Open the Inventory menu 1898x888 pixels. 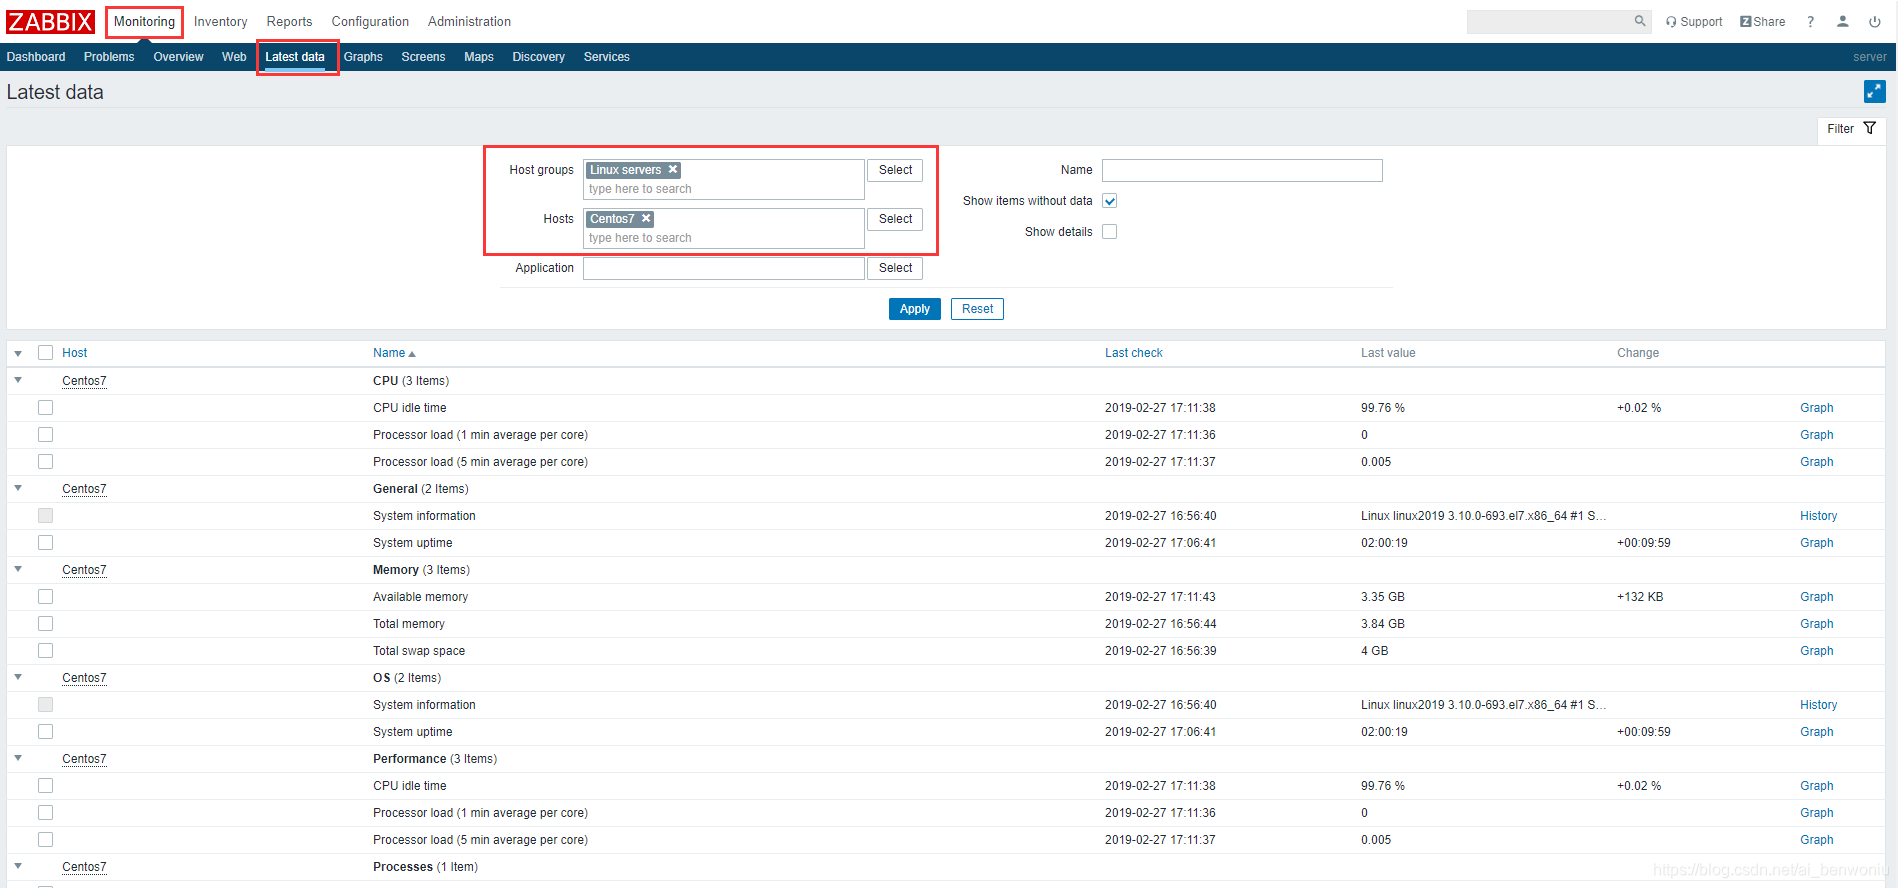tap(220, 22)
